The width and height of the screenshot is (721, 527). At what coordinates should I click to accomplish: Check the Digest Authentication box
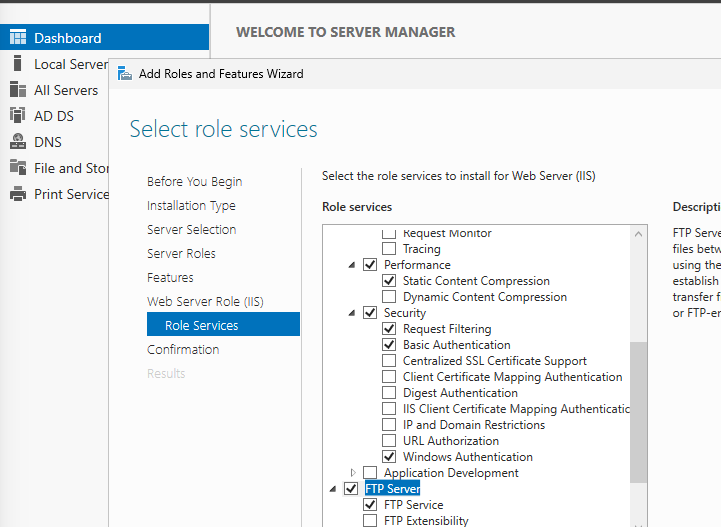click(389, 393)
